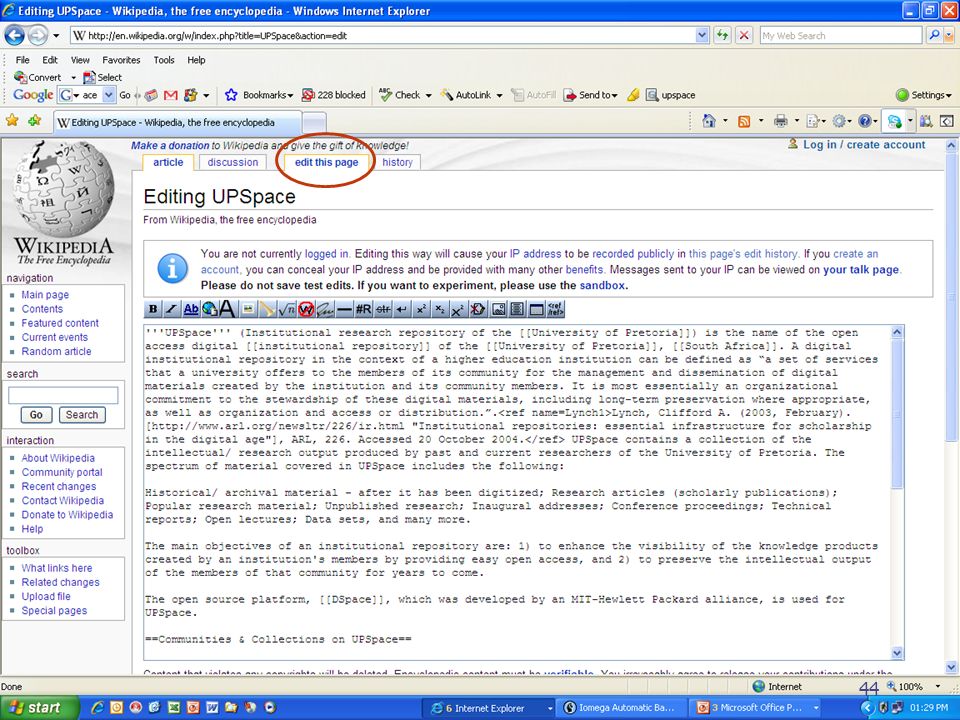This screenshot has height=720, width=960.
Task: Insert your signature with the signature icon
Action: pos(325,309)
